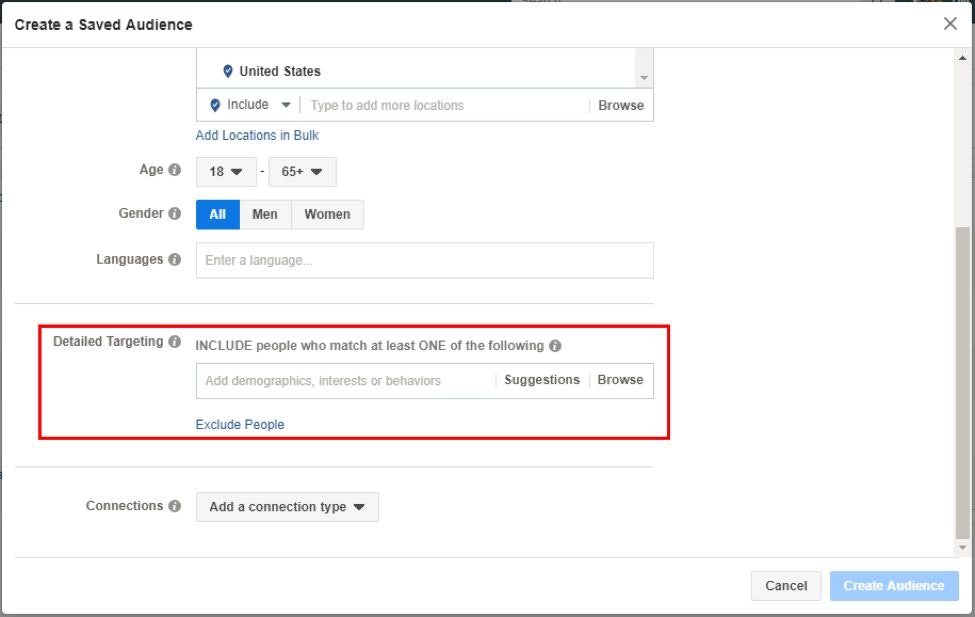
Task: Click the Add Locations in Bulk link
Action: point(257,135)
